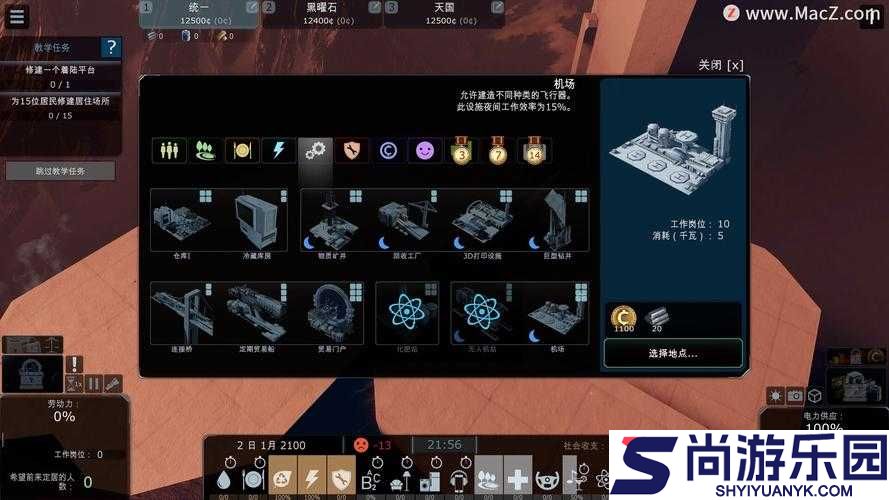Viewport: 889px width, 500px height.
Task: Switch to colony slot 2 黑曜石
Action: pos(321,14)
